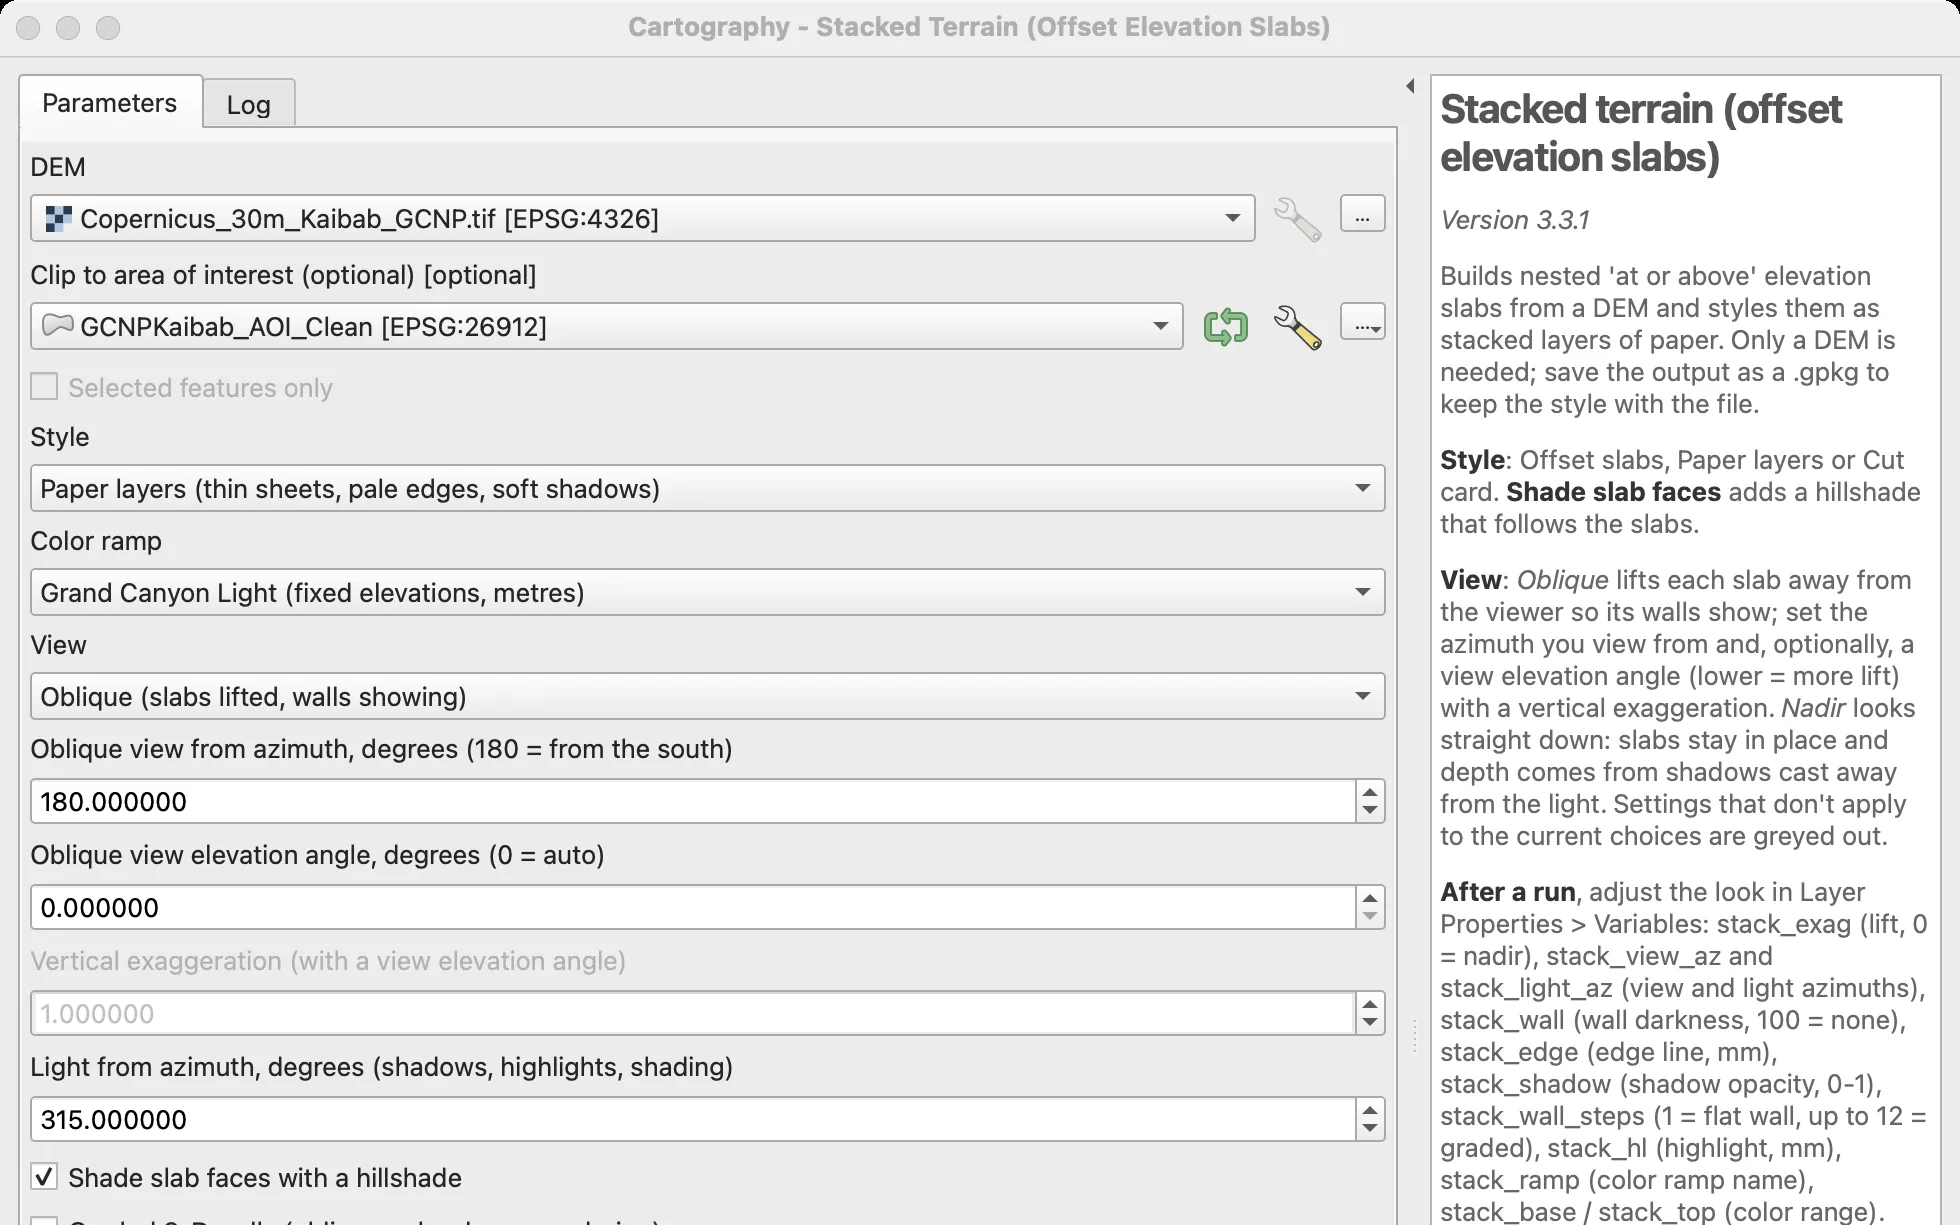This screenshot has width=1960, height=1225.
Task: Increase oblique view azimuth with up arrow
Action: tap(1370, 792)
